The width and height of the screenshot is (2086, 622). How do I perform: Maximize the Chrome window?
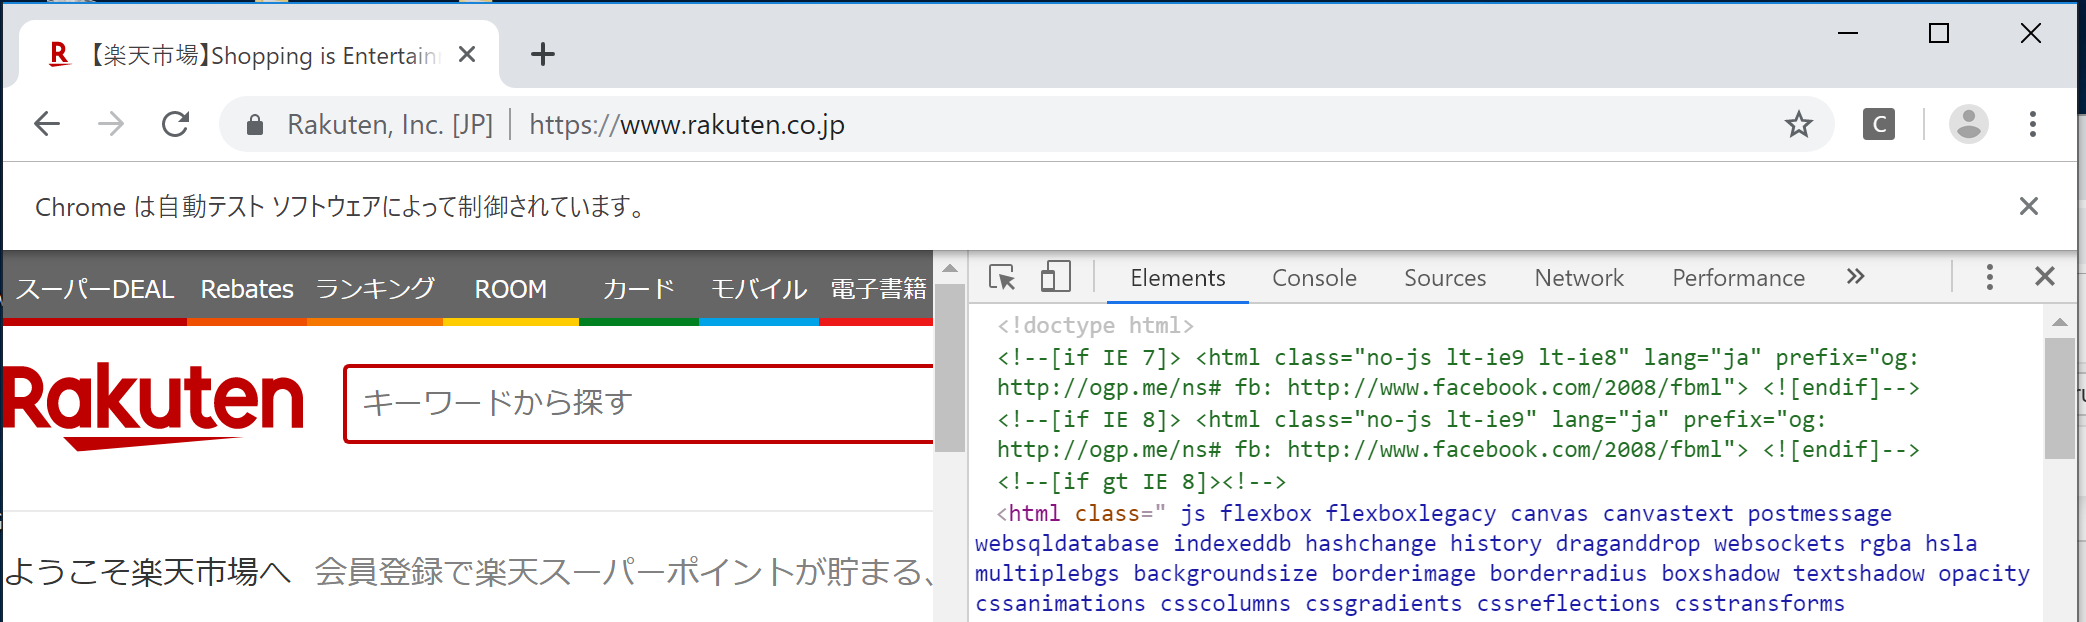[x=1939, y=33]
